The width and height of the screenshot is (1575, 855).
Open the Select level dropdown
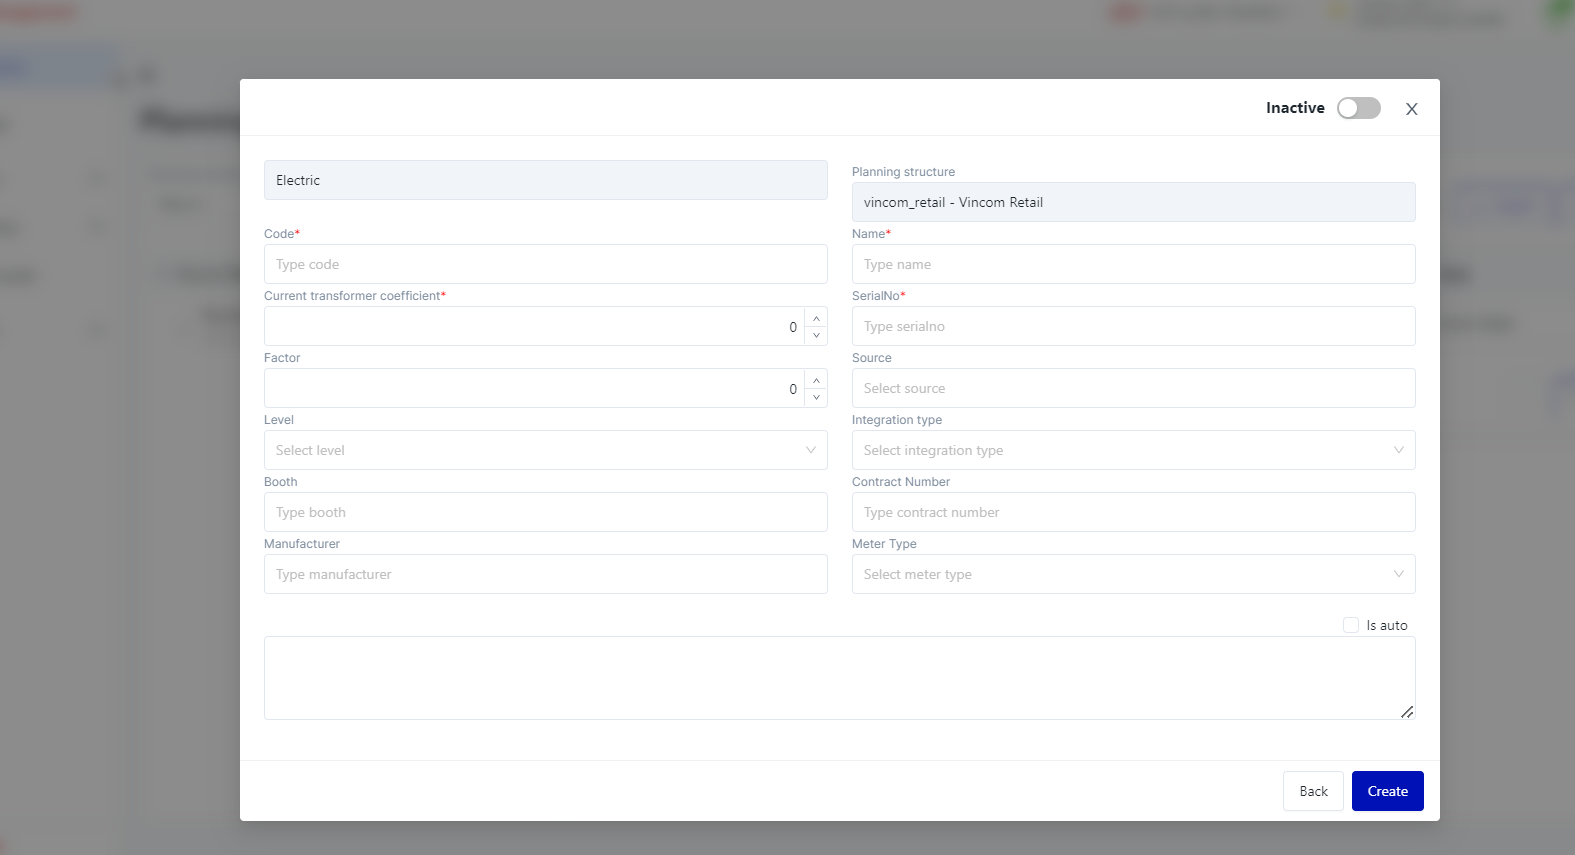545,450
